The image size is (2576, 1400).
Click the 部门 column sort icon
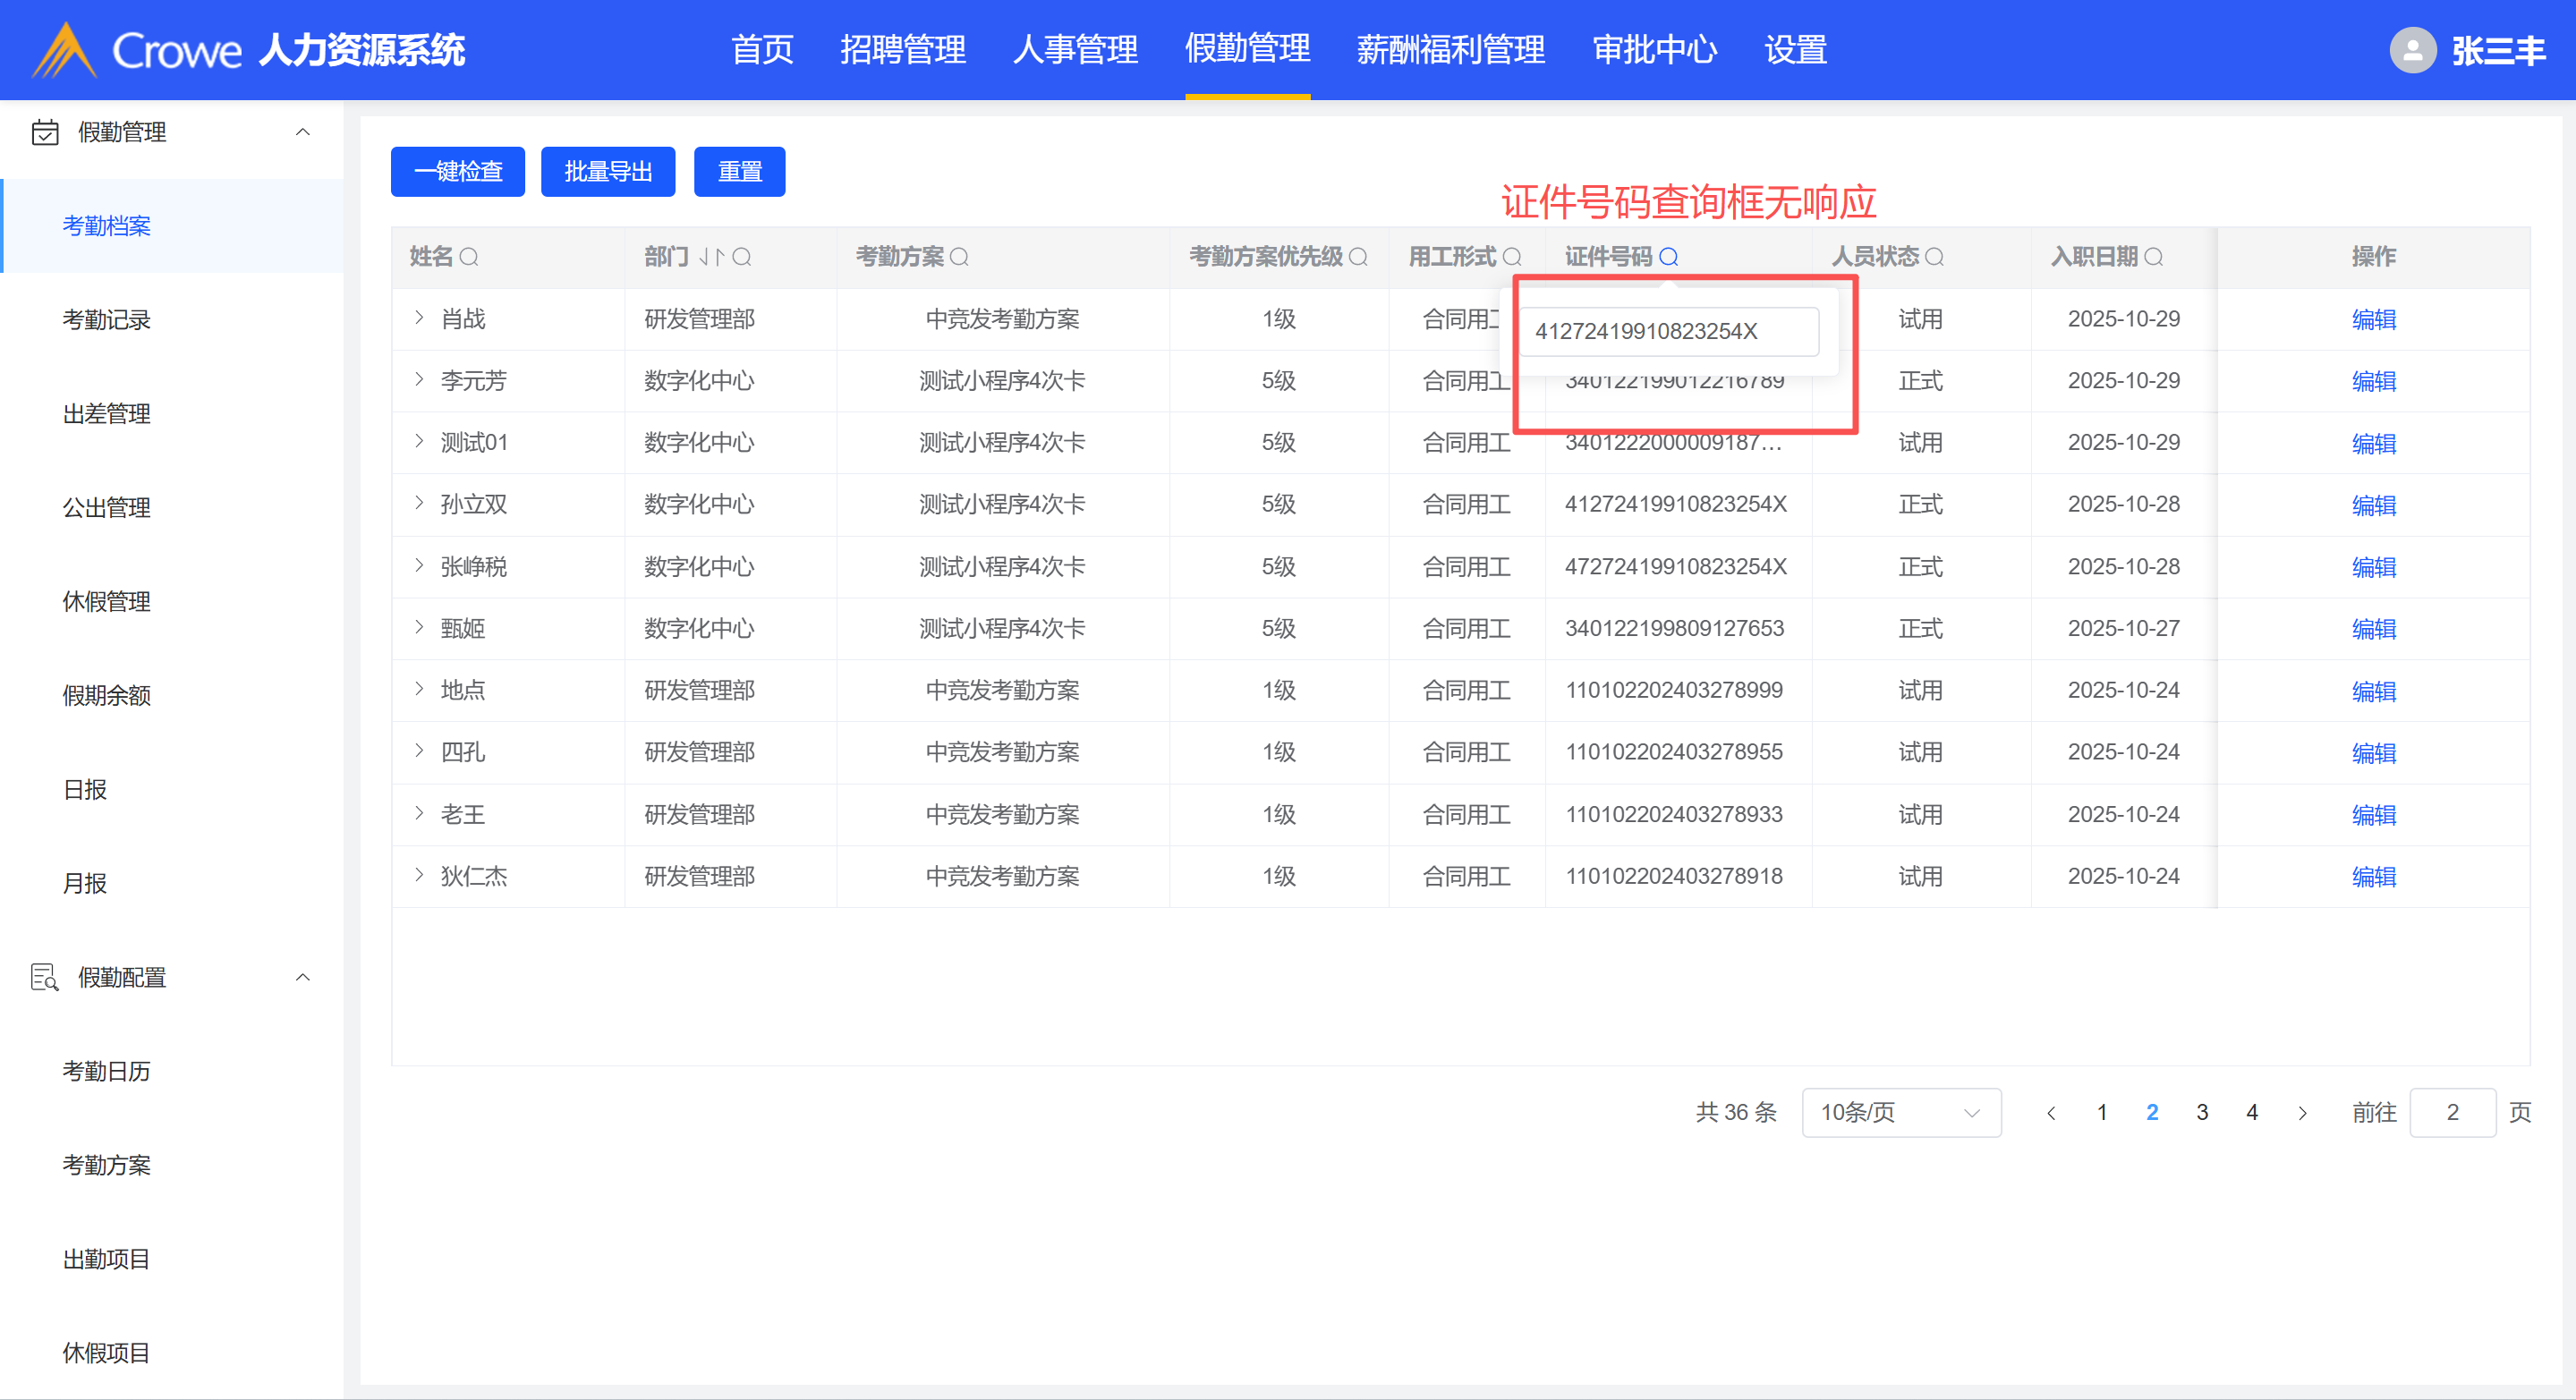[711, 257]
